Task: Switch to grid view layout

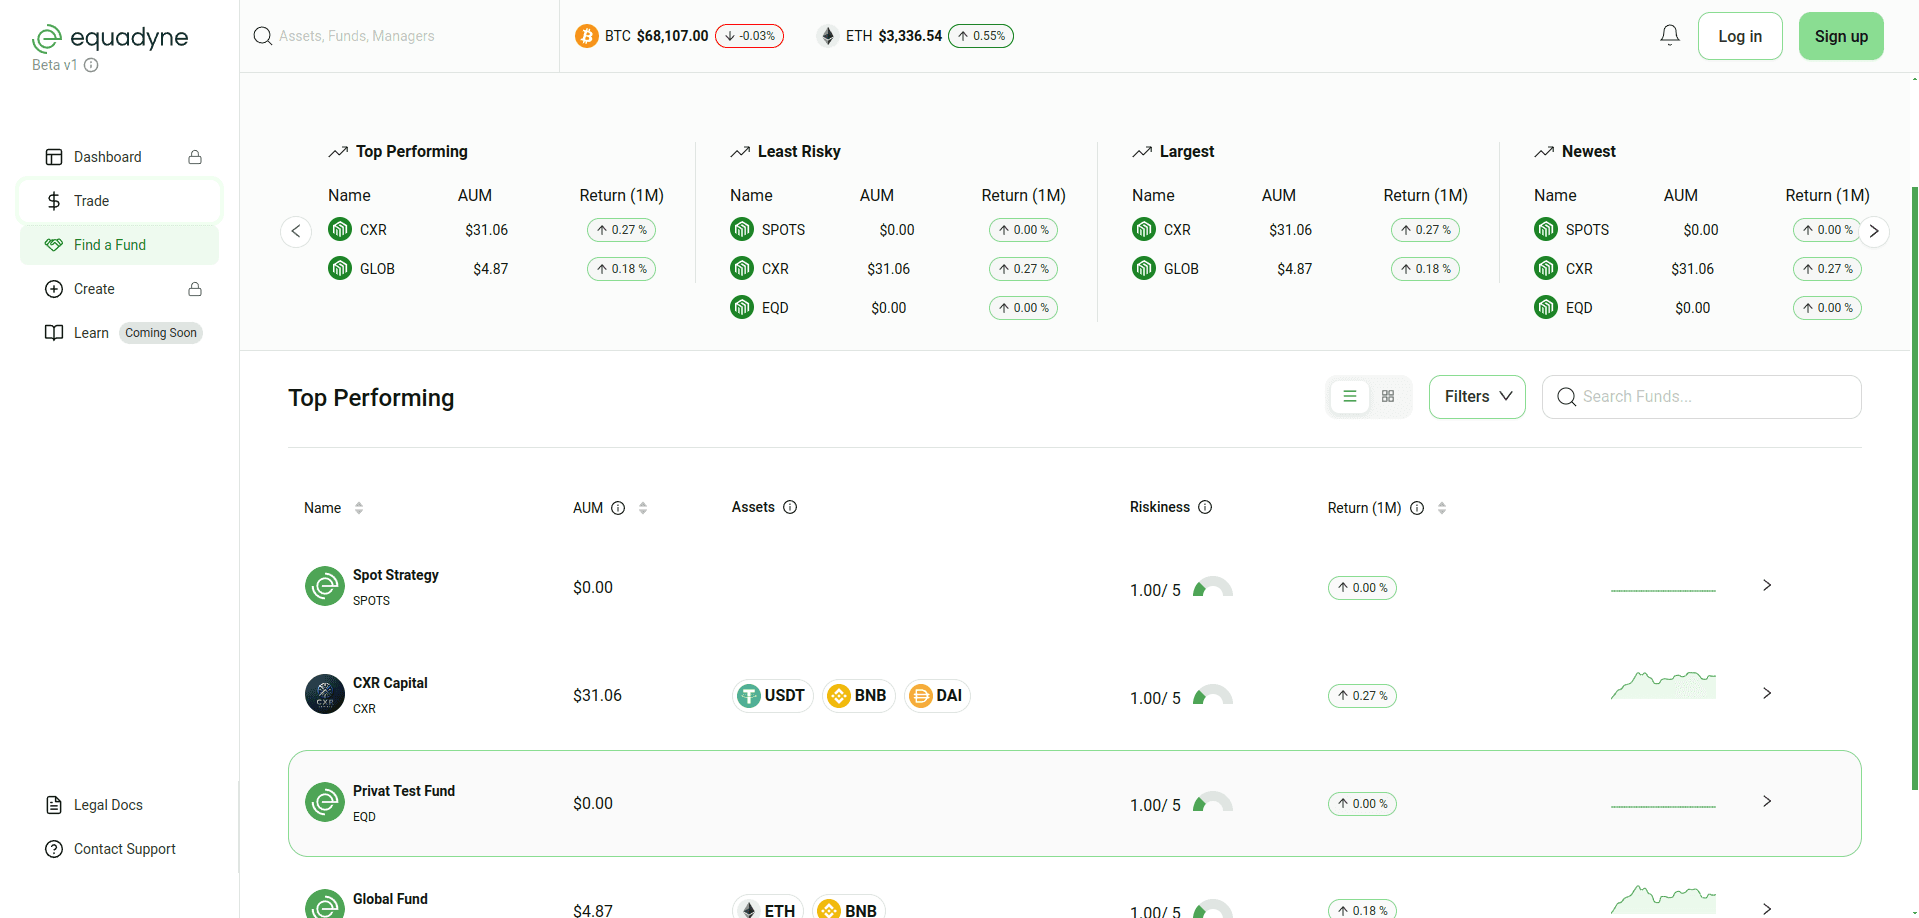Action: 1388,397
